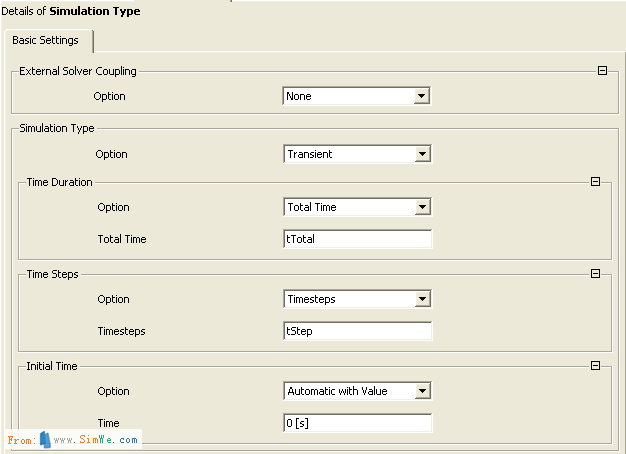The image size is (626, 454).
Task: Click the Total Time field containing tTotal
Action: coord(357,239)
